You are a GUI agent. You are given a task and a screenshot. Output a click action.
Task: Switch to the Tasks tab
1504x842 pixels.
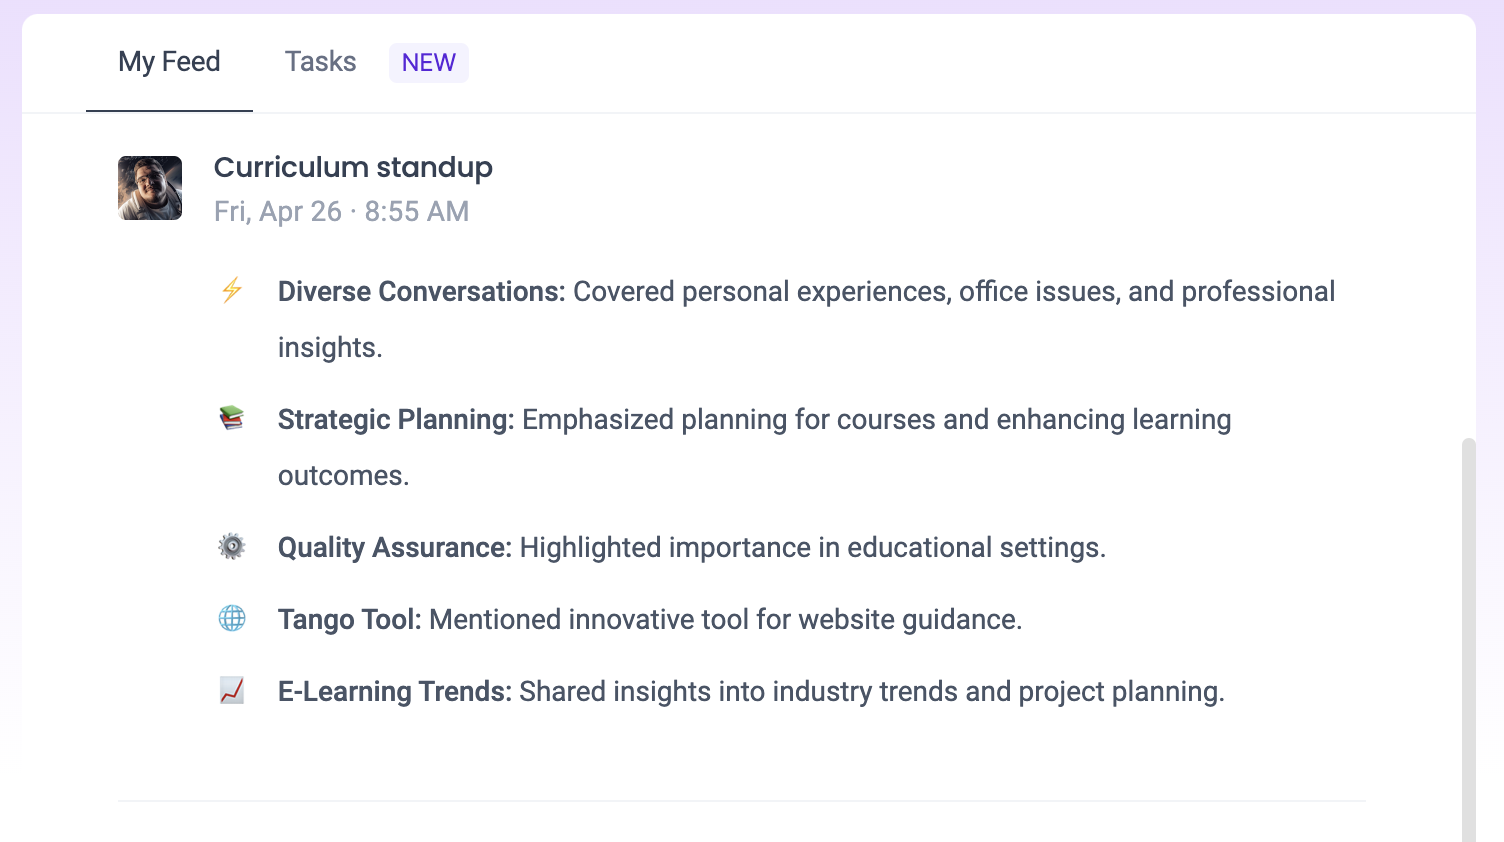coord(320,62)
